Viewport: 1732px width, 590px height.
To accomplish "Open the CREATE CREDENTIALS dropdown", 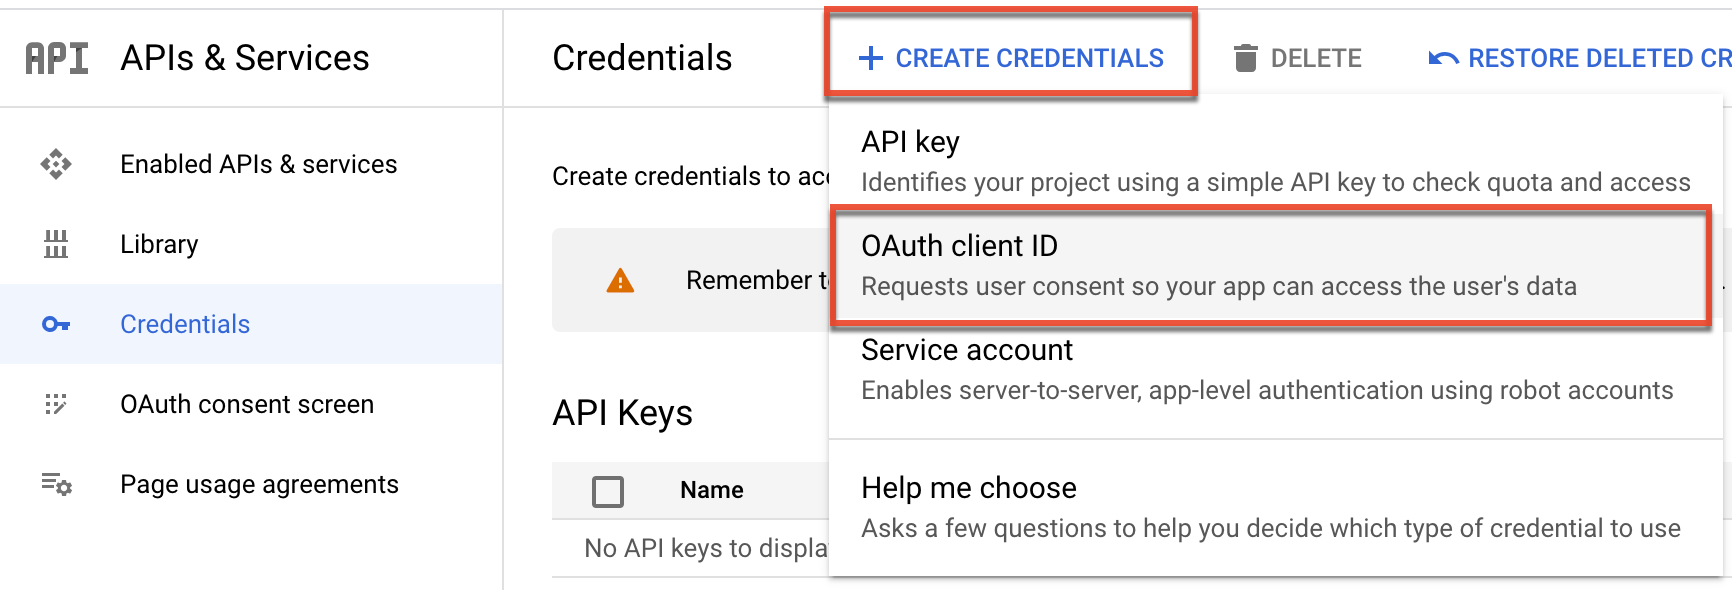I will coord(1010,57).
